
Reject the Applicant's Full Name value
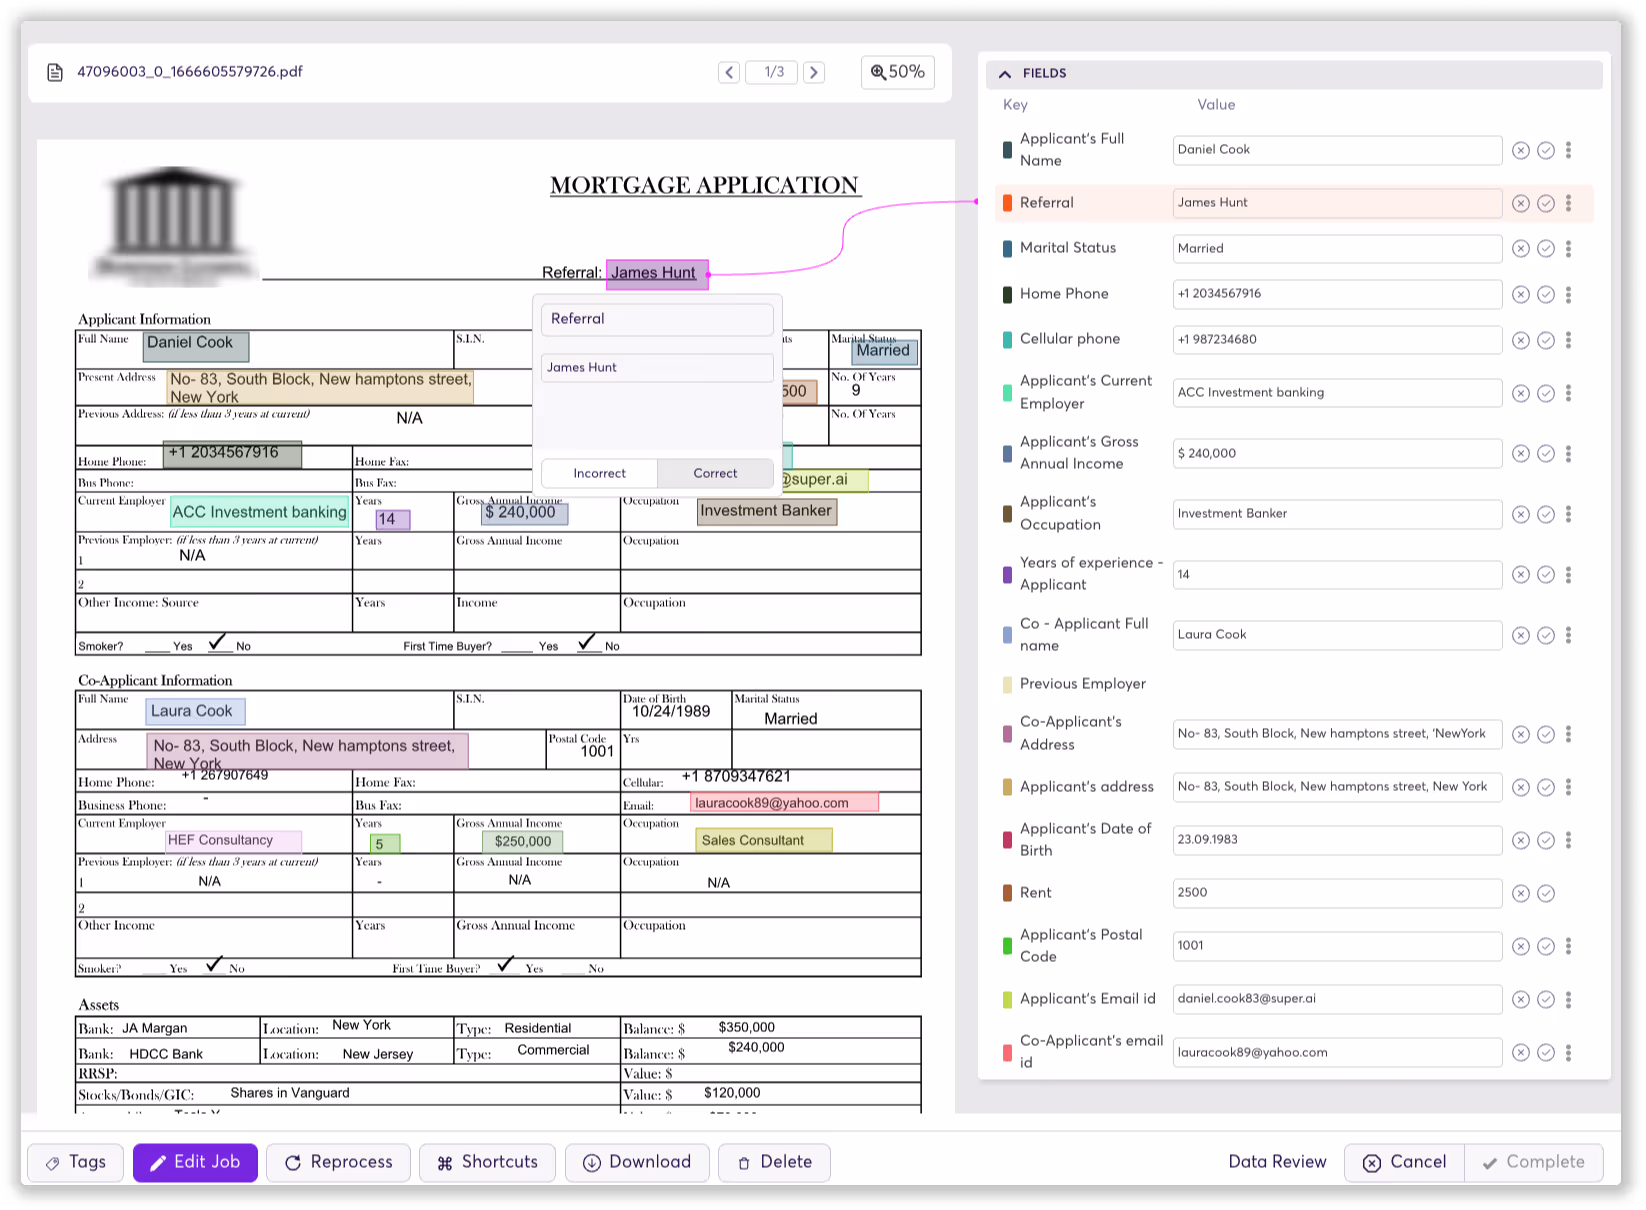1521,150
